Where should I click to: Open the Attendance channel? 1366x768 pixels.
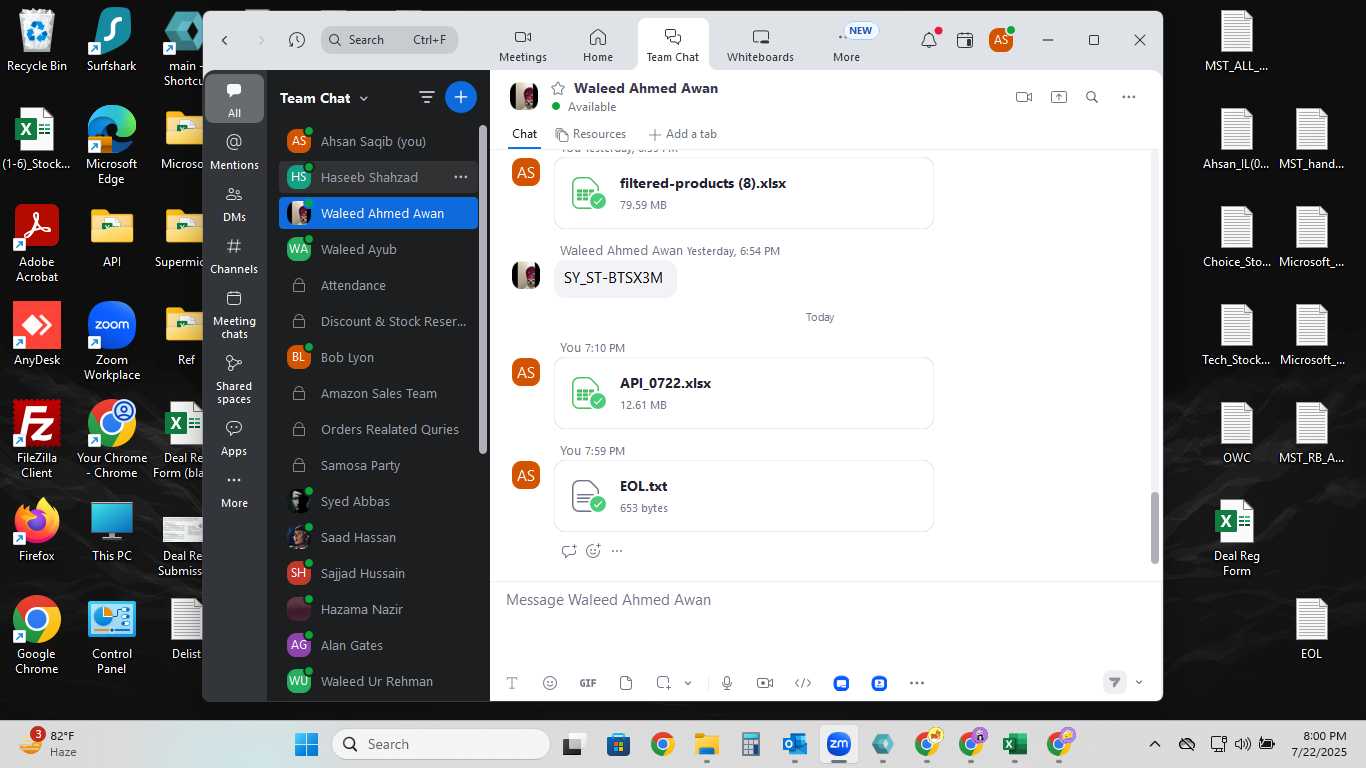coord(378,285)
